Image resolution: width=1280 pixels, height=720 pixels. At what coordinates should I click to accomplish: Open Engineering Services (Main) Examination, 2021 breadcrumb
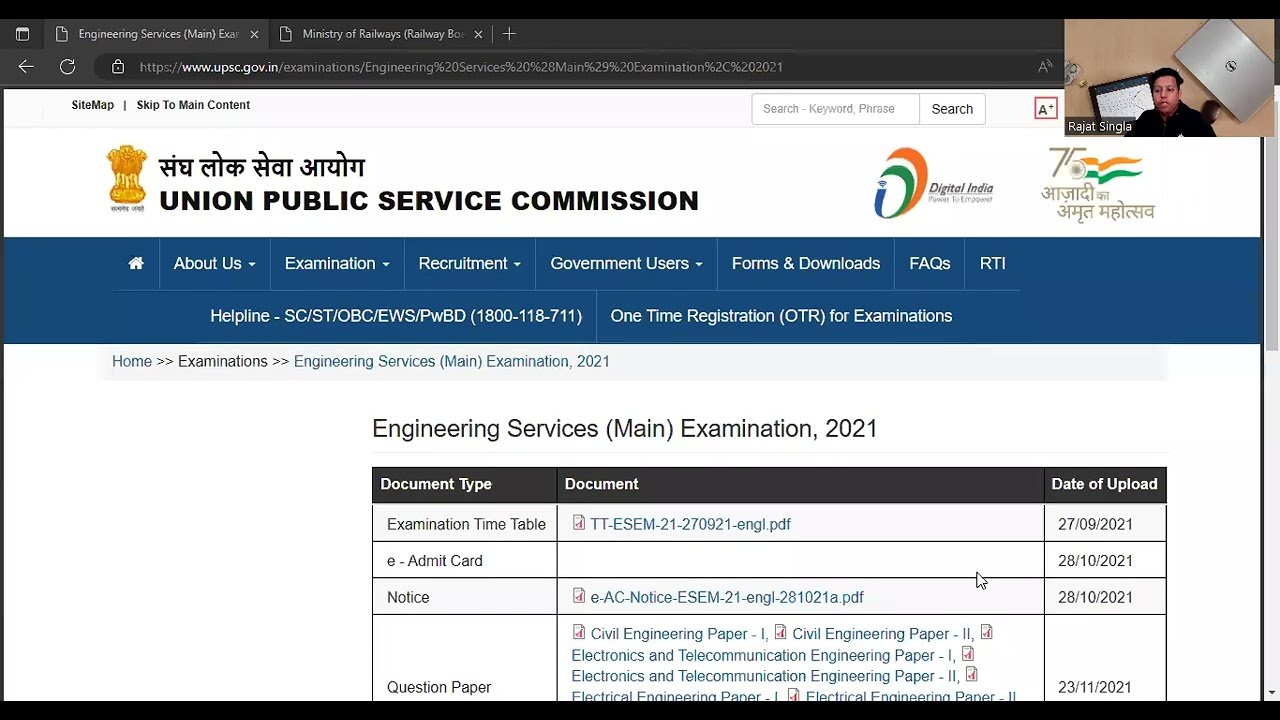[x=452, y=361]
